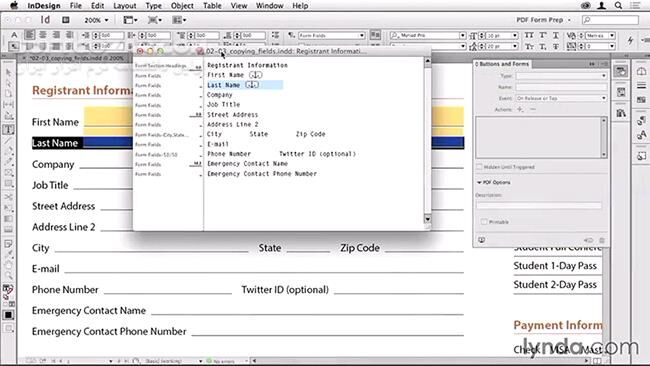Toggle All Caps TT button
The width and height of the screenshot is (650, 366).
click(x=529, y=35)
